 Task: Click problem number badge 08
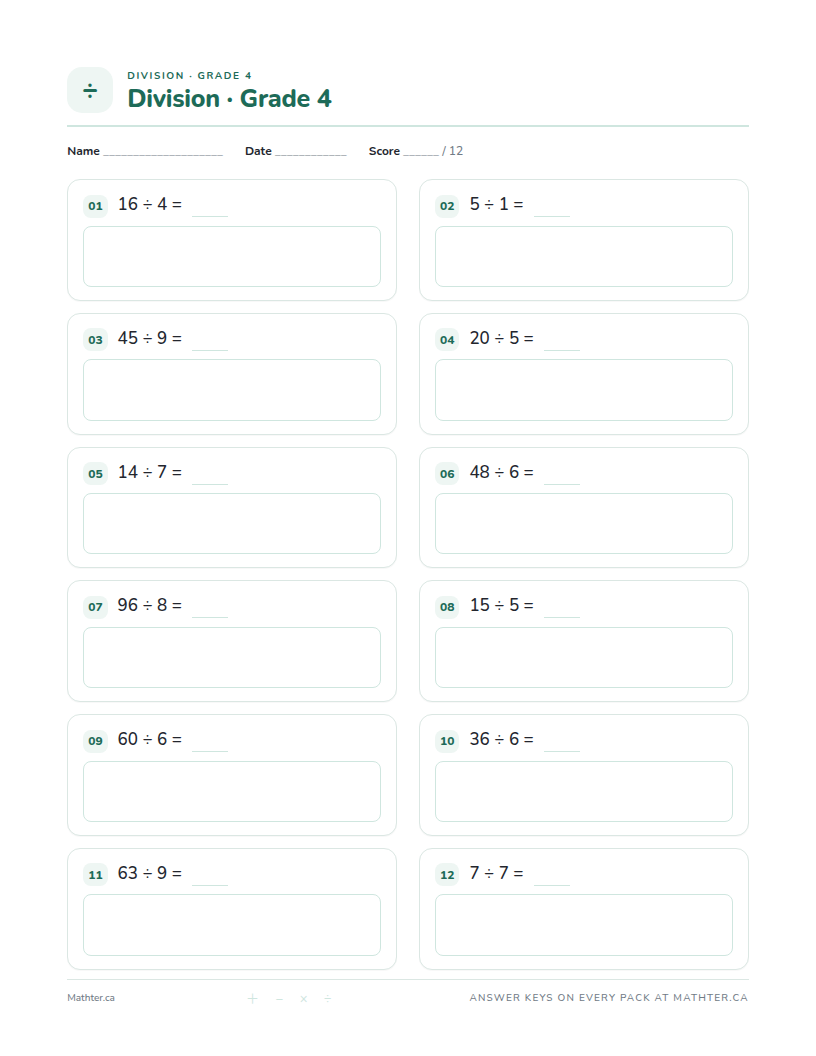[x=447, y=607]
